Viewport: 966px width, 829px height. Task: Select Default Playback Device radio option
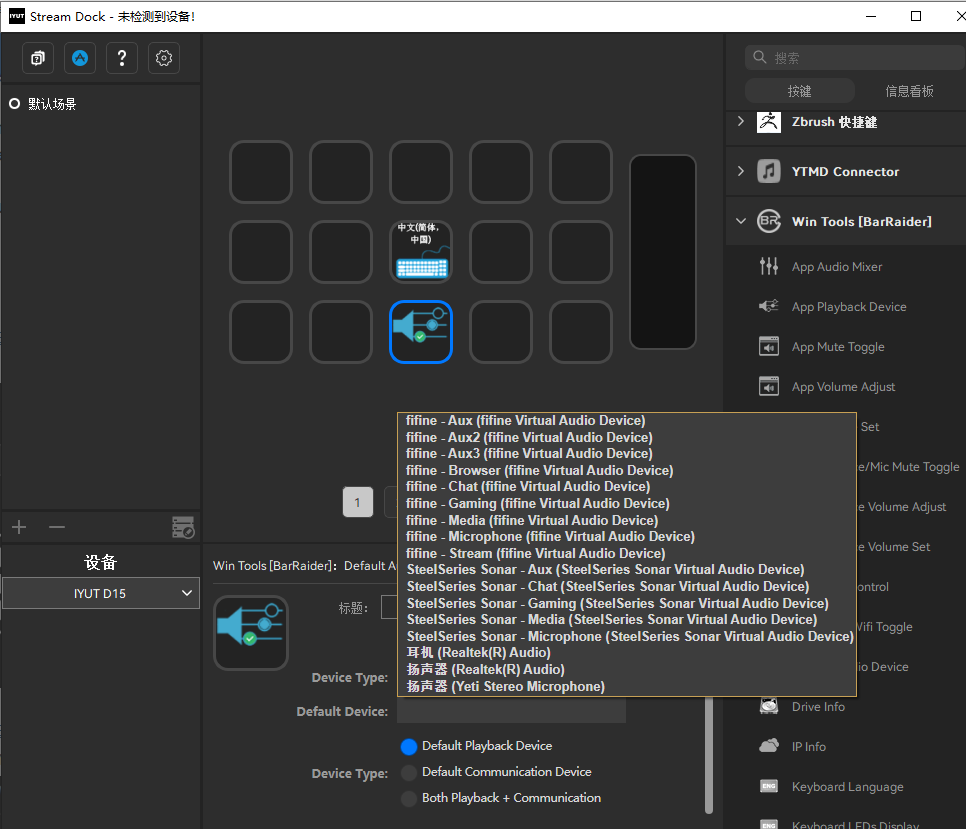(408, 746)
